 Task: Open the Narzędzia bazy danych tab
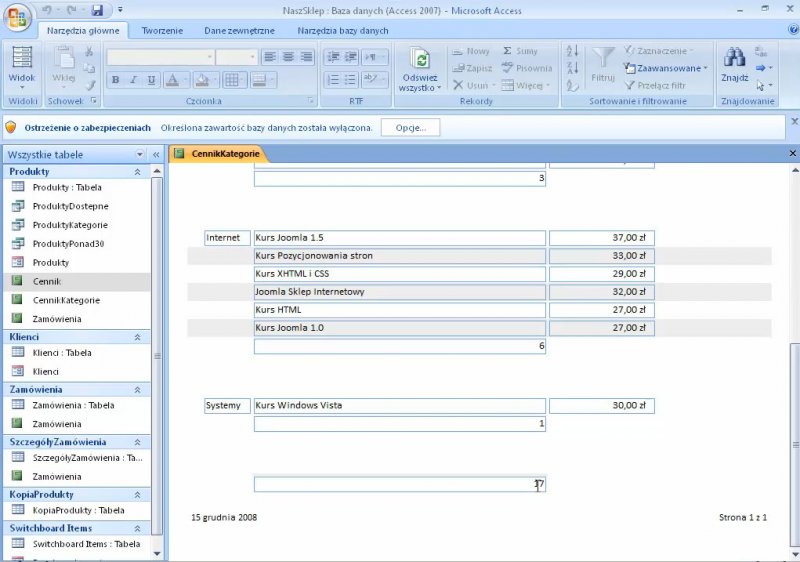(x=343, y=31)
